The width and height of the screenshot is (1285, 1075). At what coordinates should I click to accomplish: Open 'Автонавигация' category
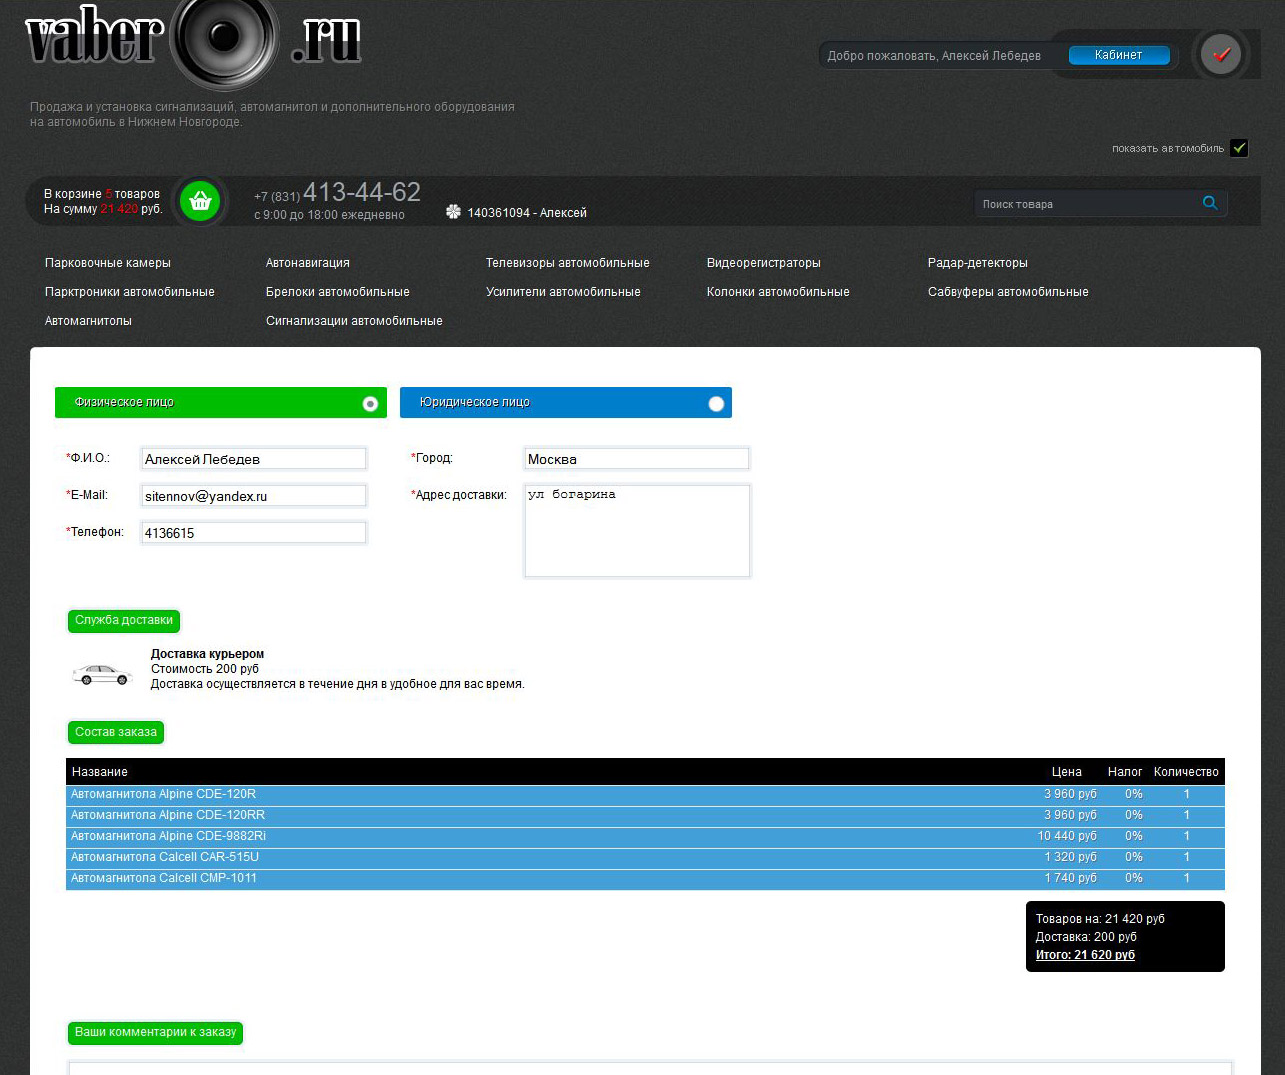click(x=308, y=263)
